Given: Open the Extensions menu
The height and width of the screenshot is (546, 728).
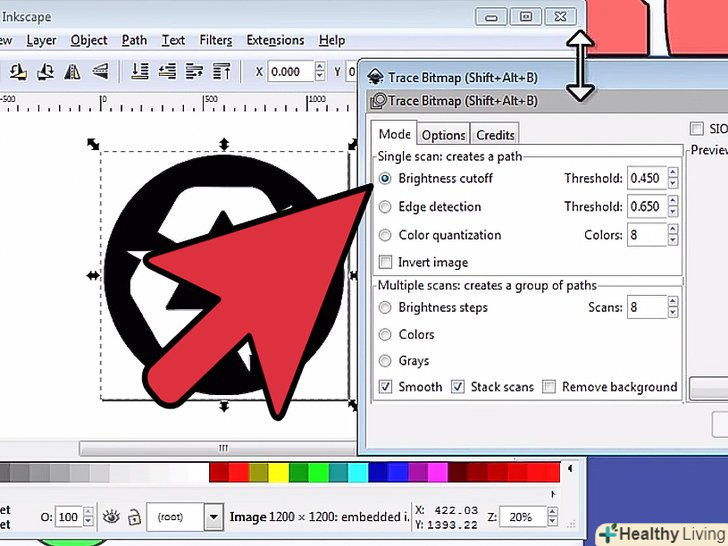Looking at the screenshot, I should [x=275, y=40].
